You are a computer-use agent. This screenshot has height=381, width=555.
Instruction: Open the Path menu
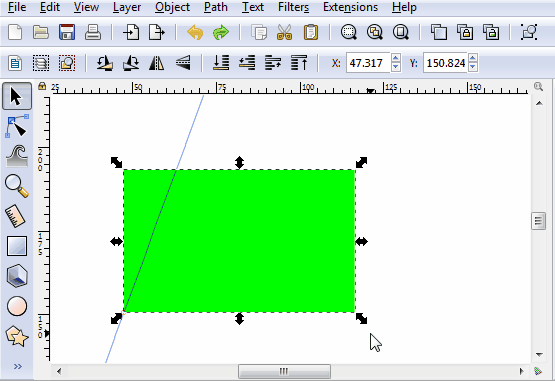(x=216, y=7)
